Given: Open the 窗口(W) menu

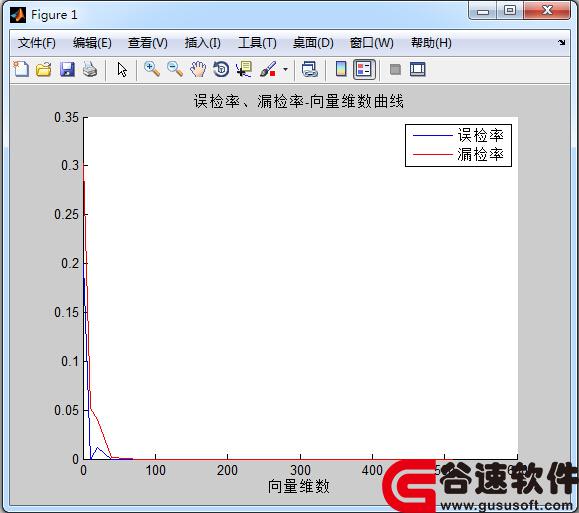Looking at the screenshot, I should pos(371,43).
